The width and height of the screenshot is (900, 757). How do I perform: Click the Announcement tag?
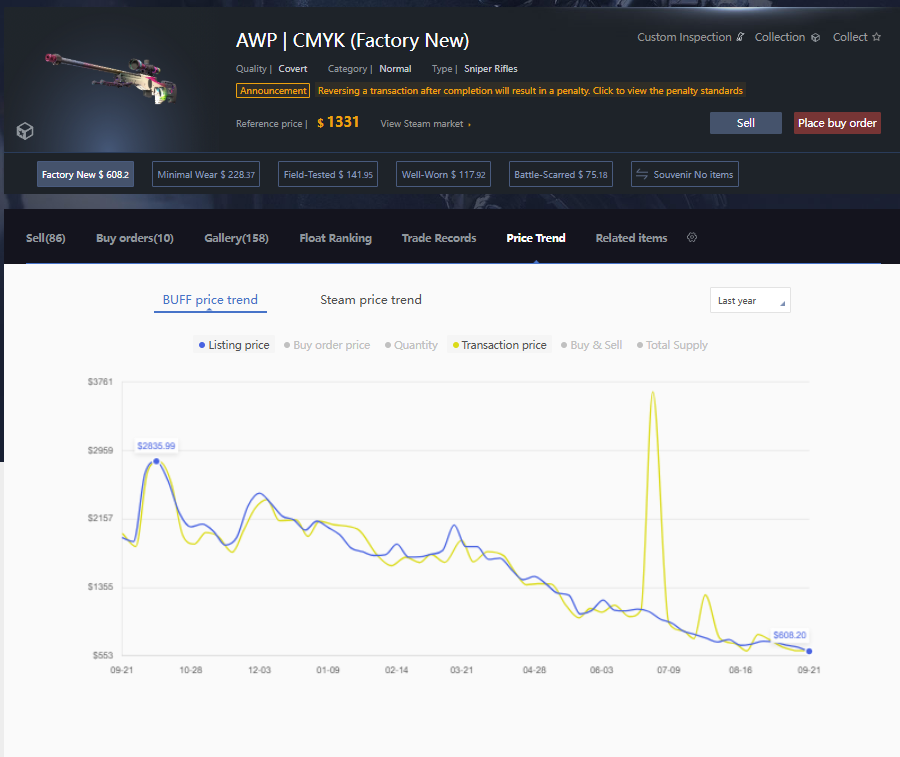[273, 91]
